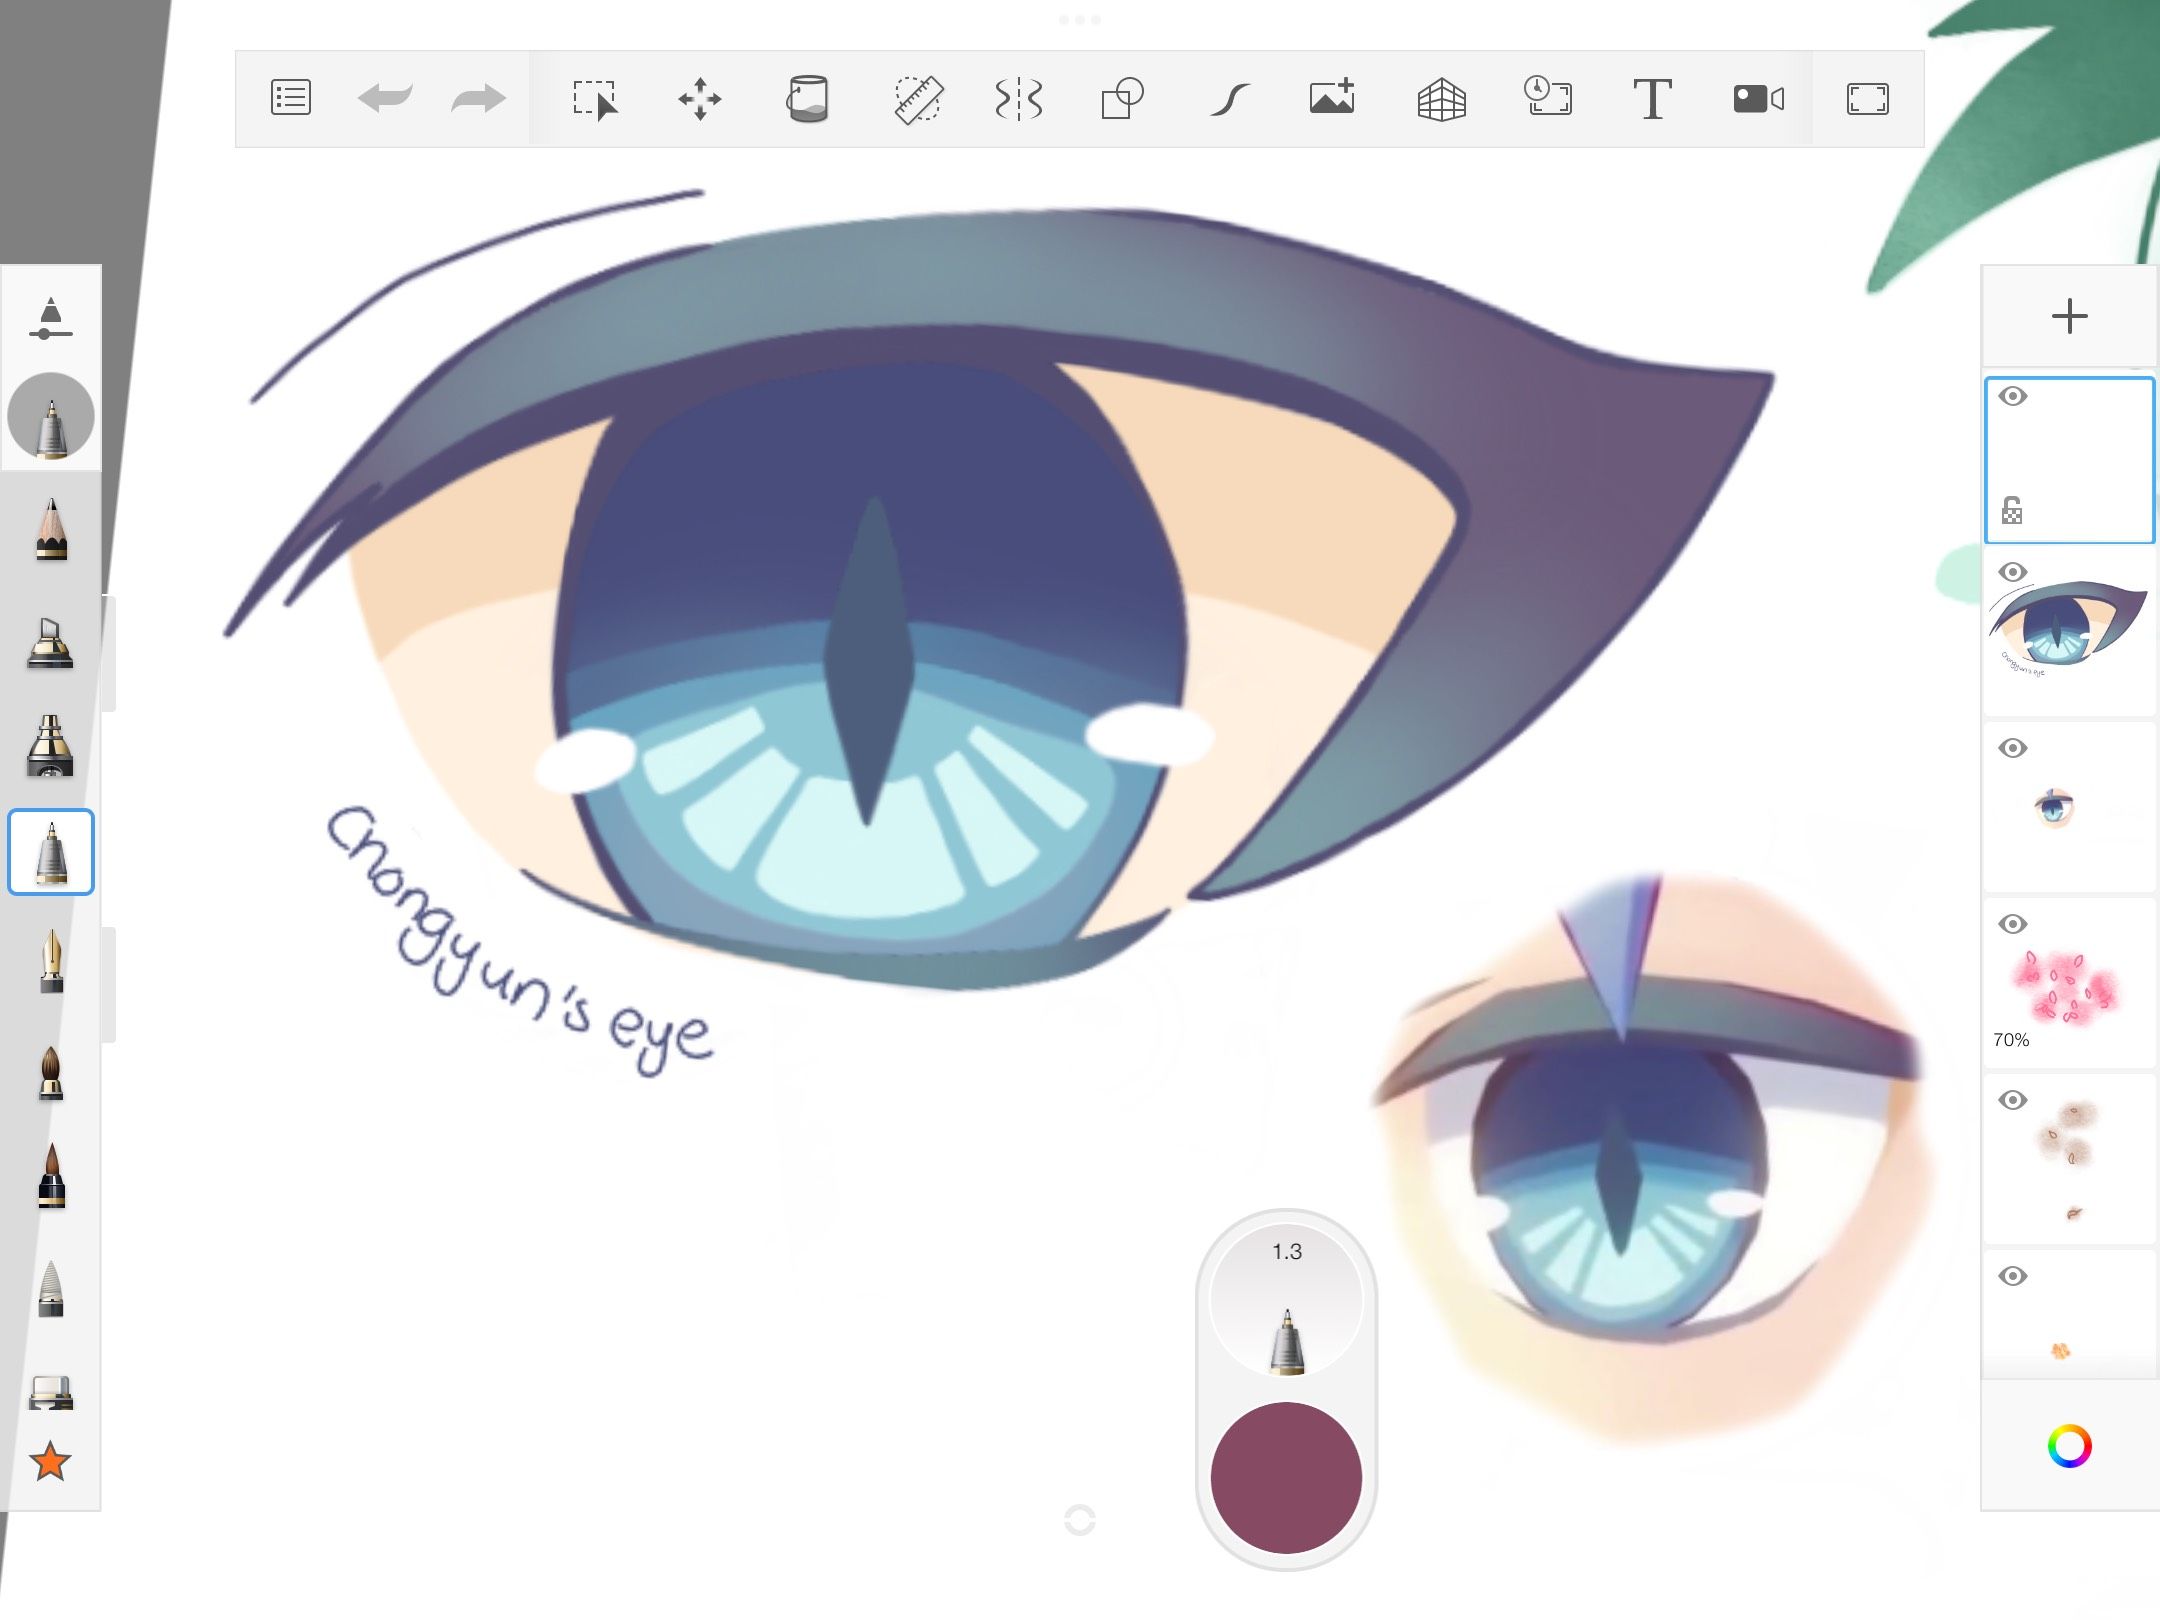The height and width of the screenshot is (1620, 2160).
Task: Open the favorite brushes star
Action: [50, 1462]
